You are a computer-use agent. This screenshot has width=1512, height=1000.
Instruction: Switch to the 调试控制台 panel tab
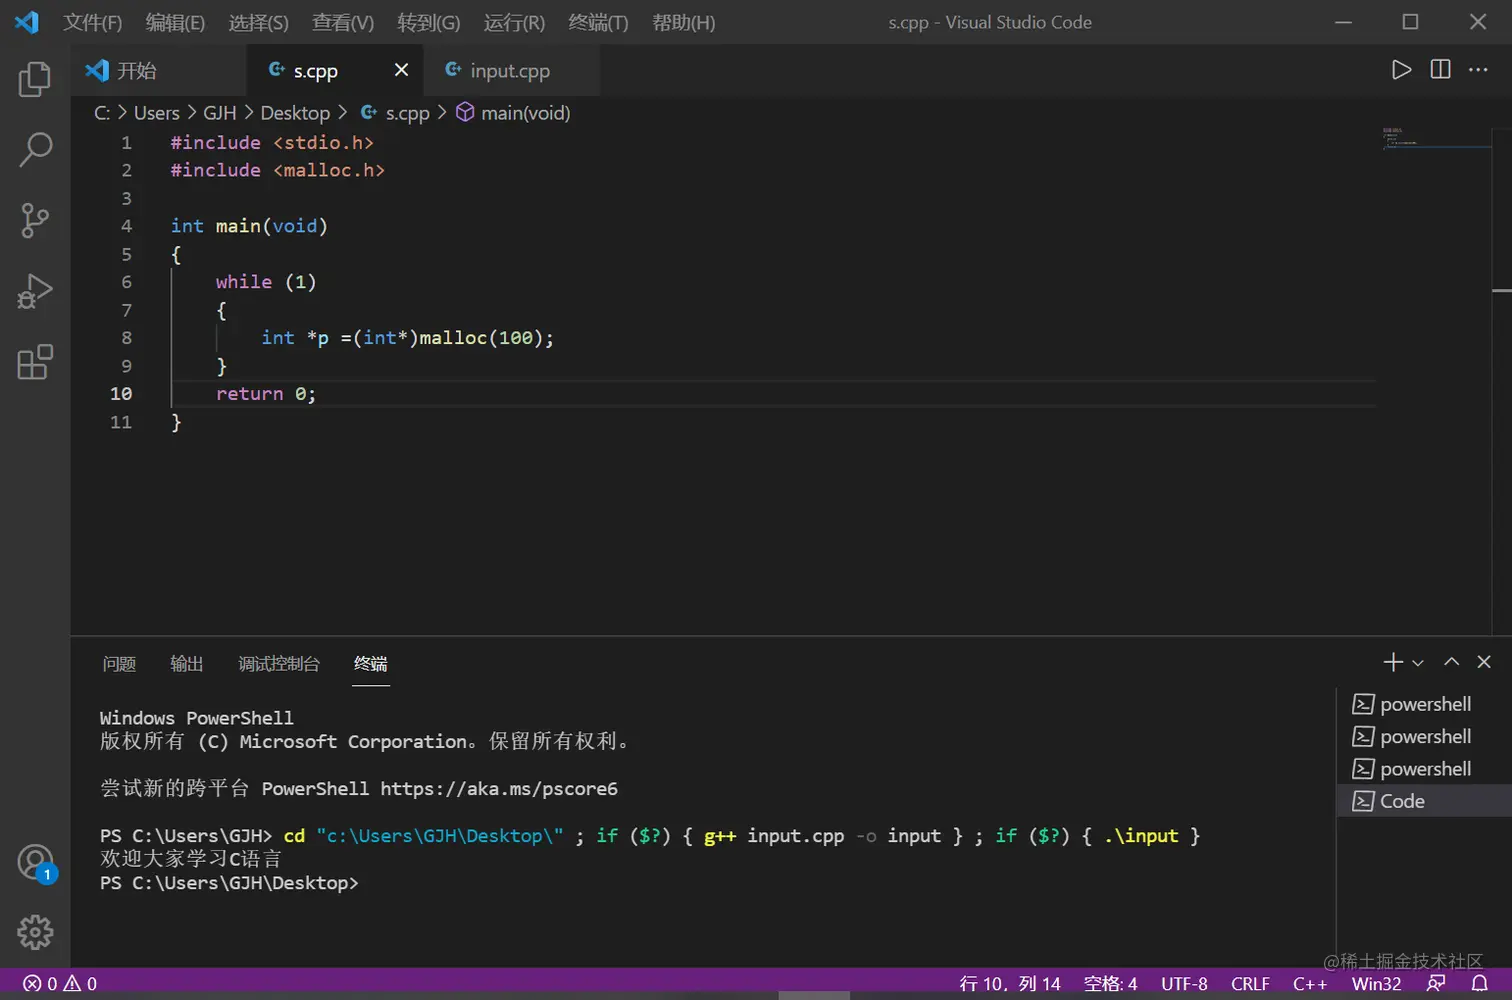coord(279,664)
